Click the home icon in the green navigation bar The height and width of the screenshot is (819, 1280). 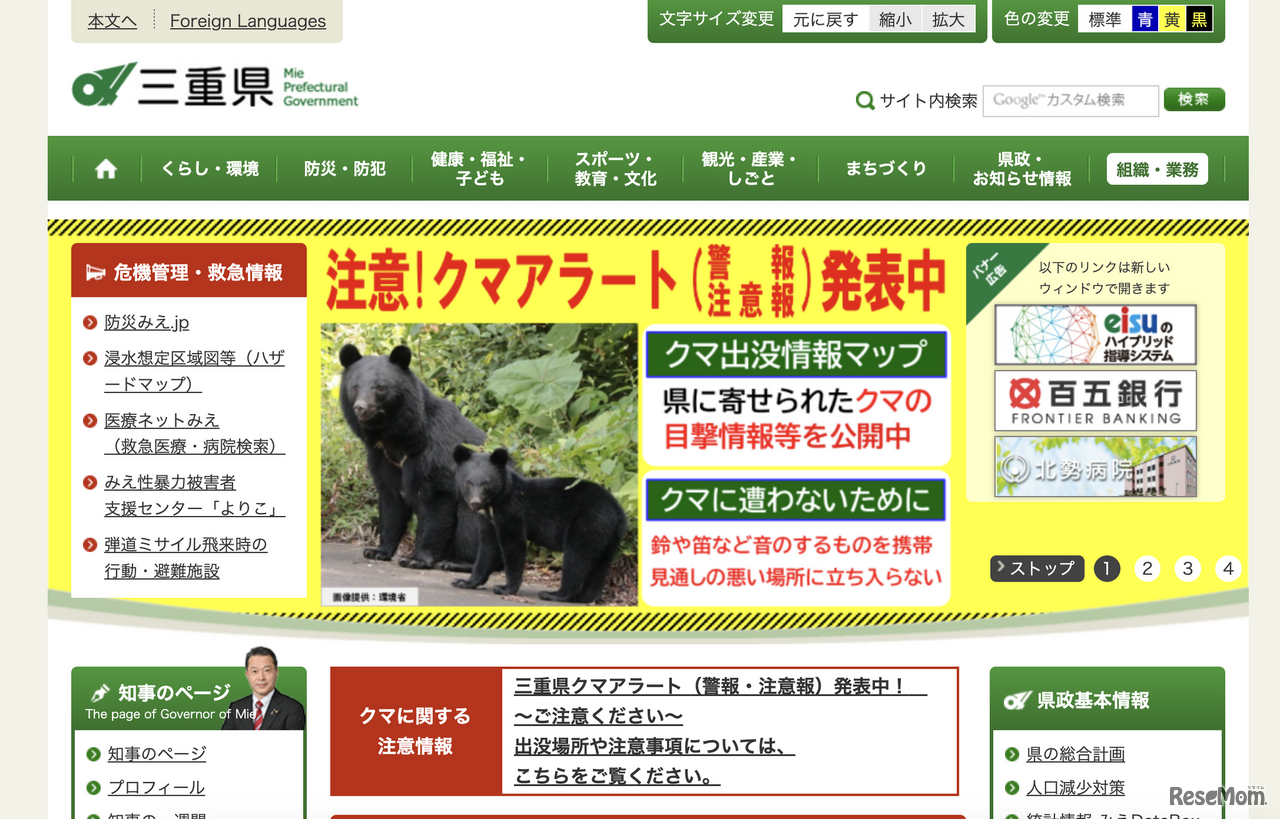105,168
